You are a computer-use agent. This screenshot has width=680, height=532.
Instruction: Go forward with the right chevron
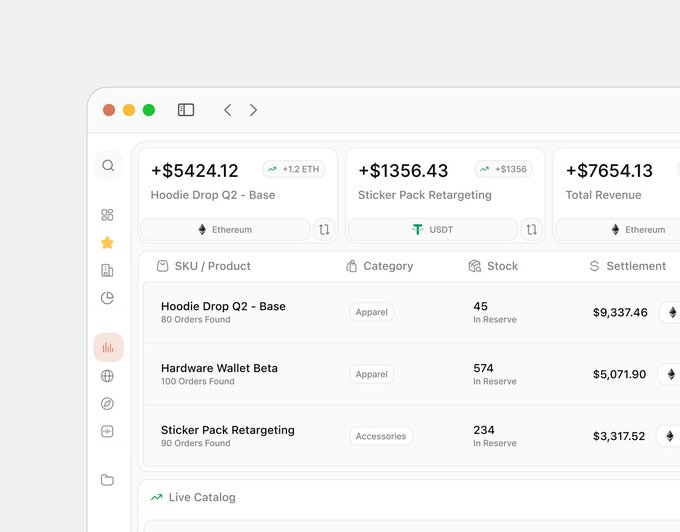pyautogui.click(x=253, y=110)
